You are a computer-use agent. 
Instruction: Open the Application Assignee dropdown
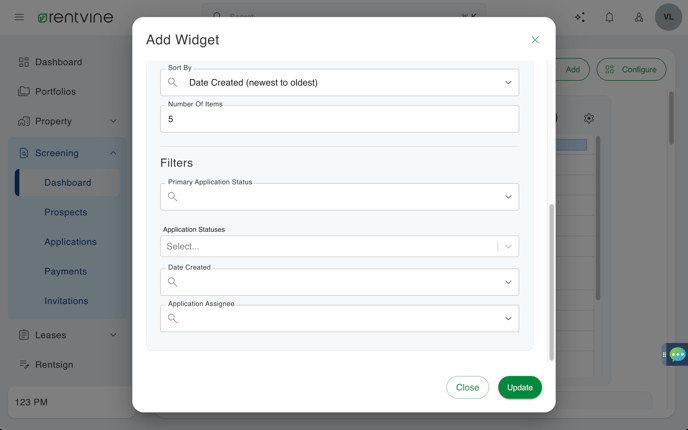coord(340,318)
